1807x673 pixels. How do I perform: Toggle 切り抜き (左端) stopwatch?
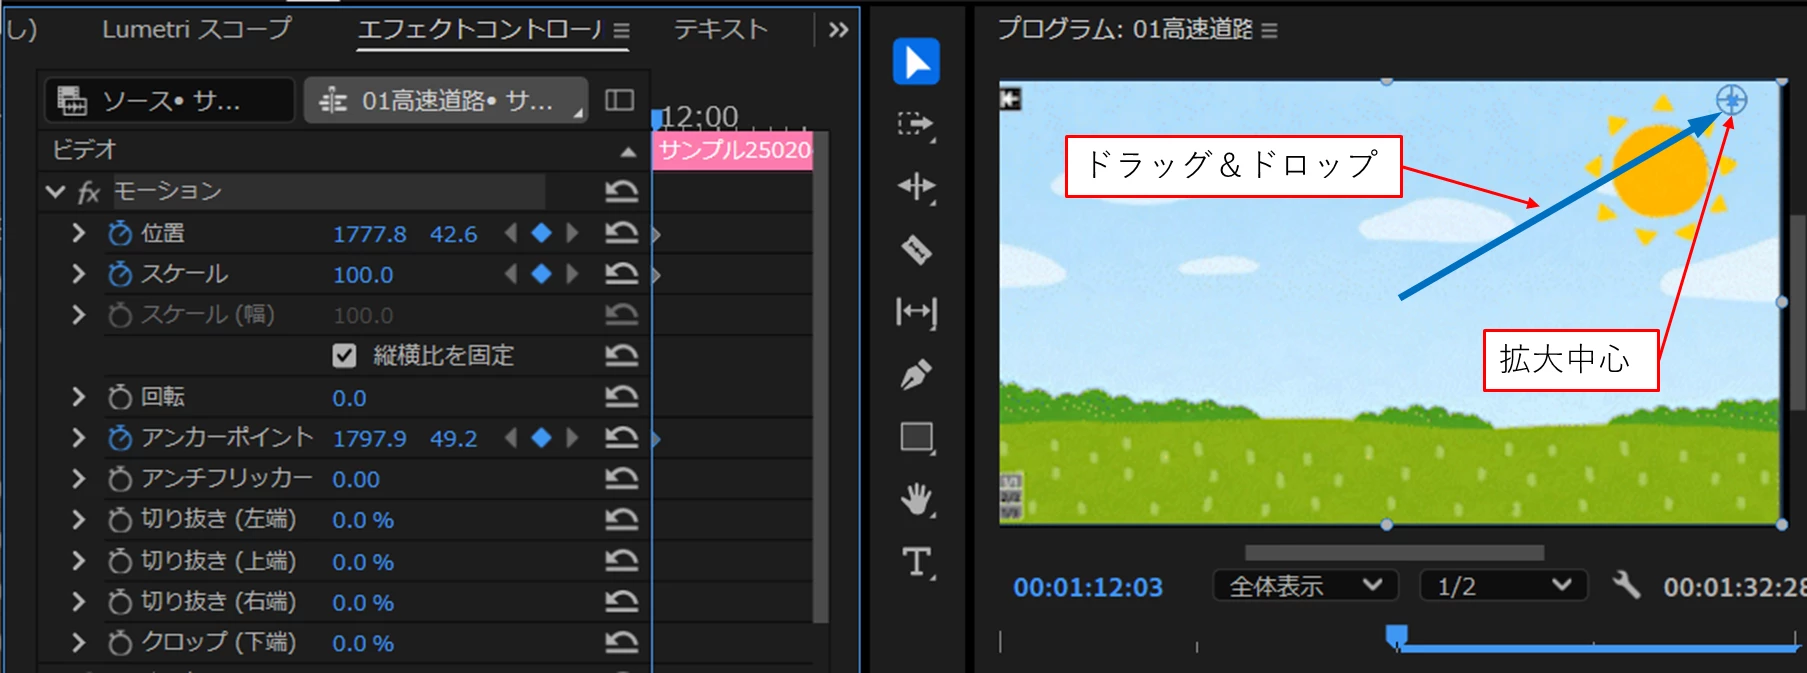tap(120, 520)
